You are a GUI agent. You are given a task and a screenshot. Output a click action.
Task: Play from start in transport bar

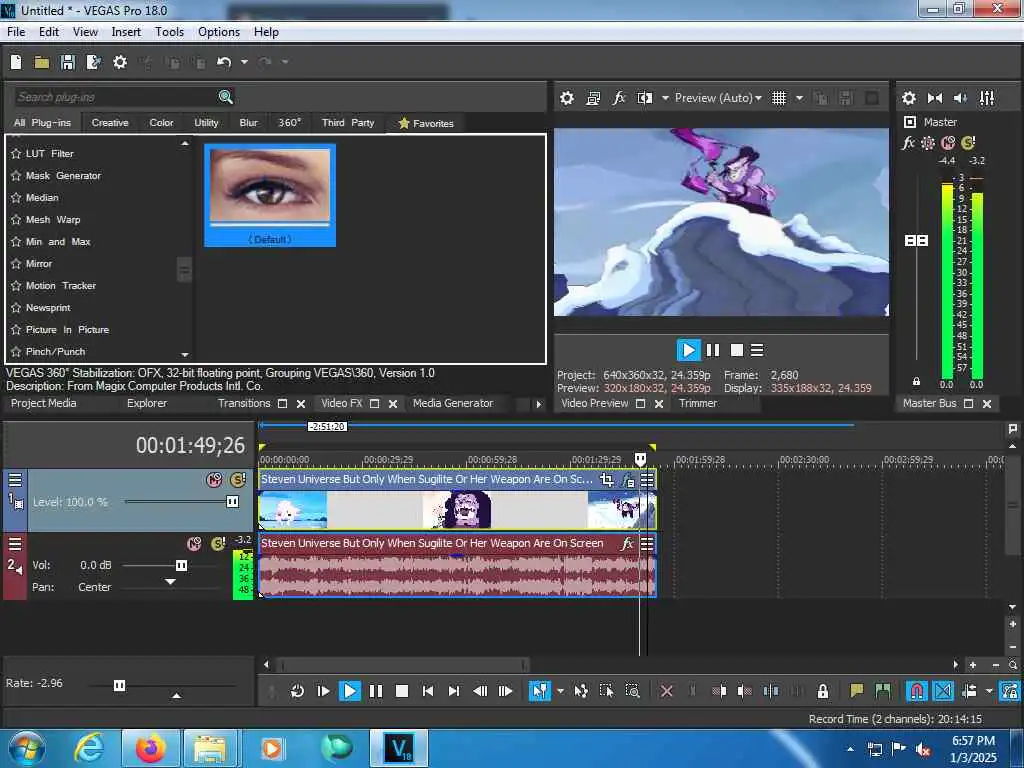(323, 691)
